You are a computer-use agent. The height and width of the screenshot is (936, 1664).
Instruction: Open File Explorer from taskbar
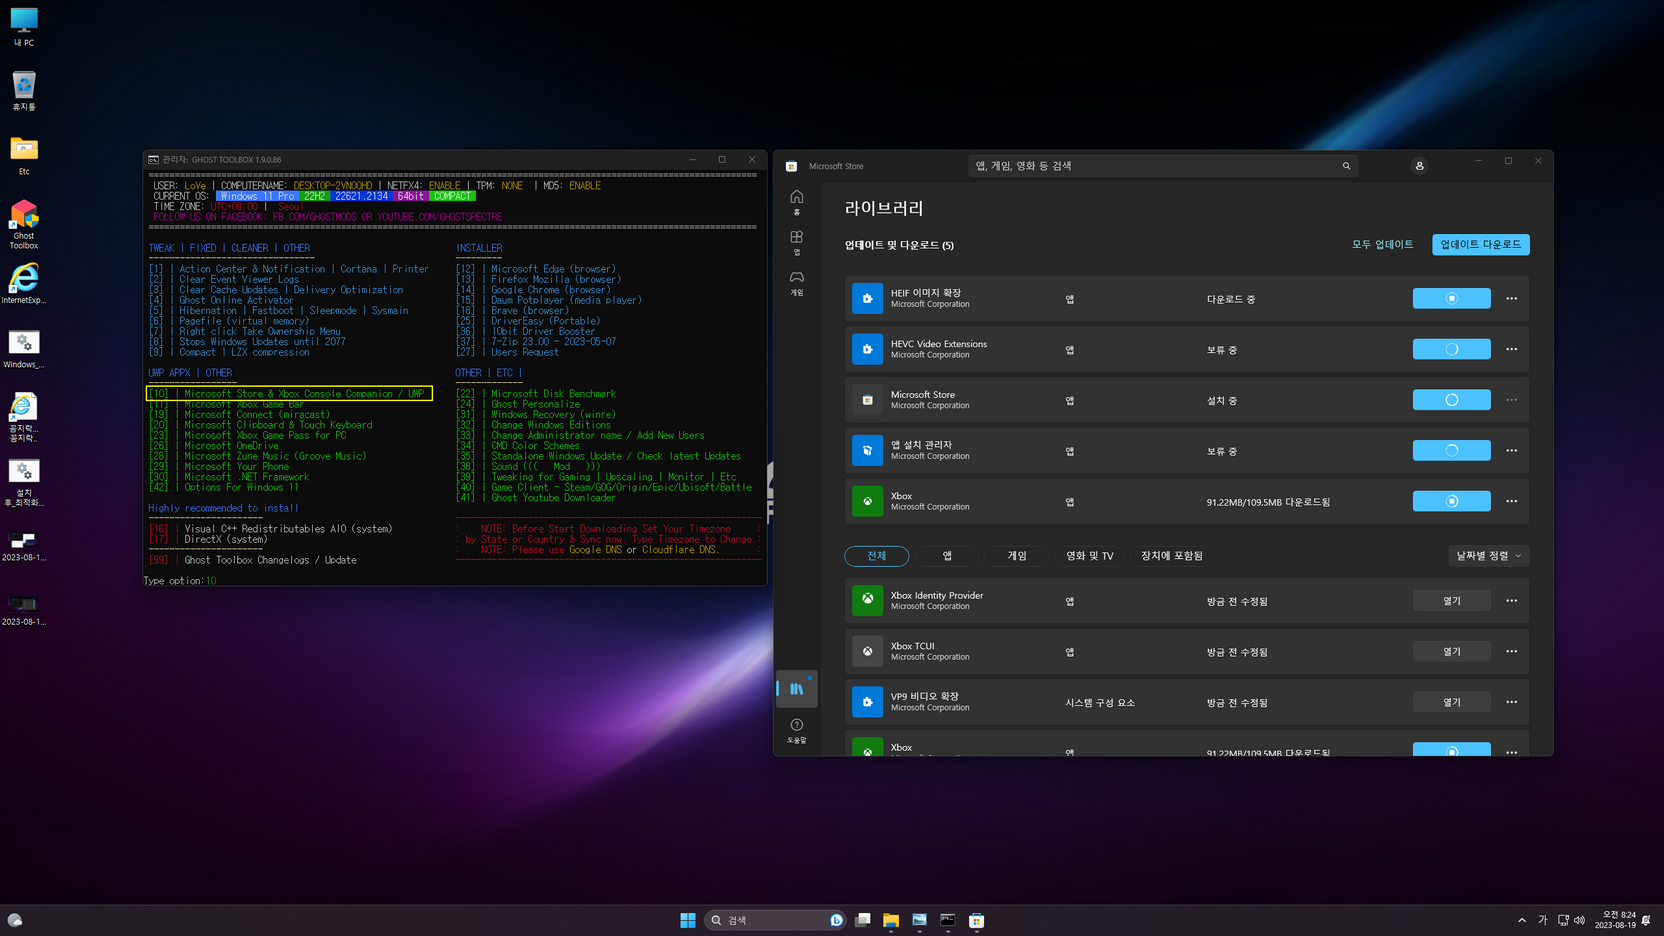pos(891,920)
